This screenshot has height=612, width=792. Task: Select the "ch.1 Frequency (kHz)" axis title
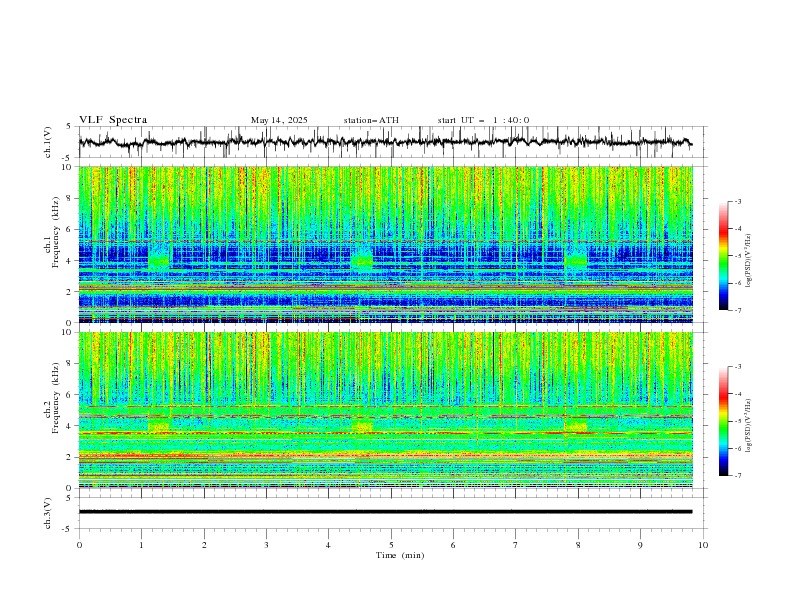52,231
